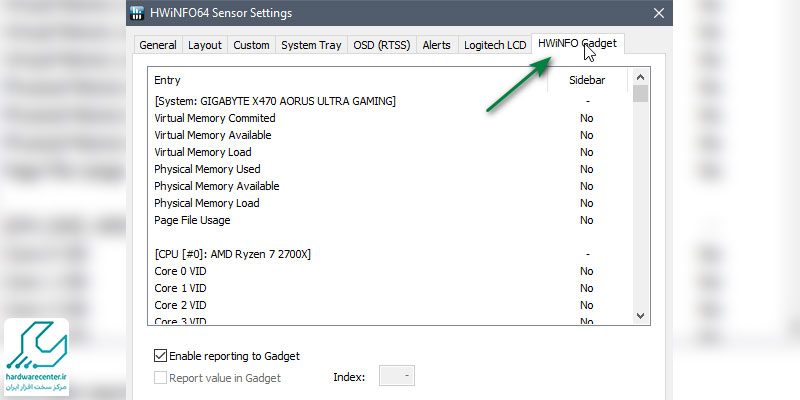Click the sensor list scrollbar thumb
This screenshot has width=800, height=400.
pyautogui.click(x=641, y=94)
